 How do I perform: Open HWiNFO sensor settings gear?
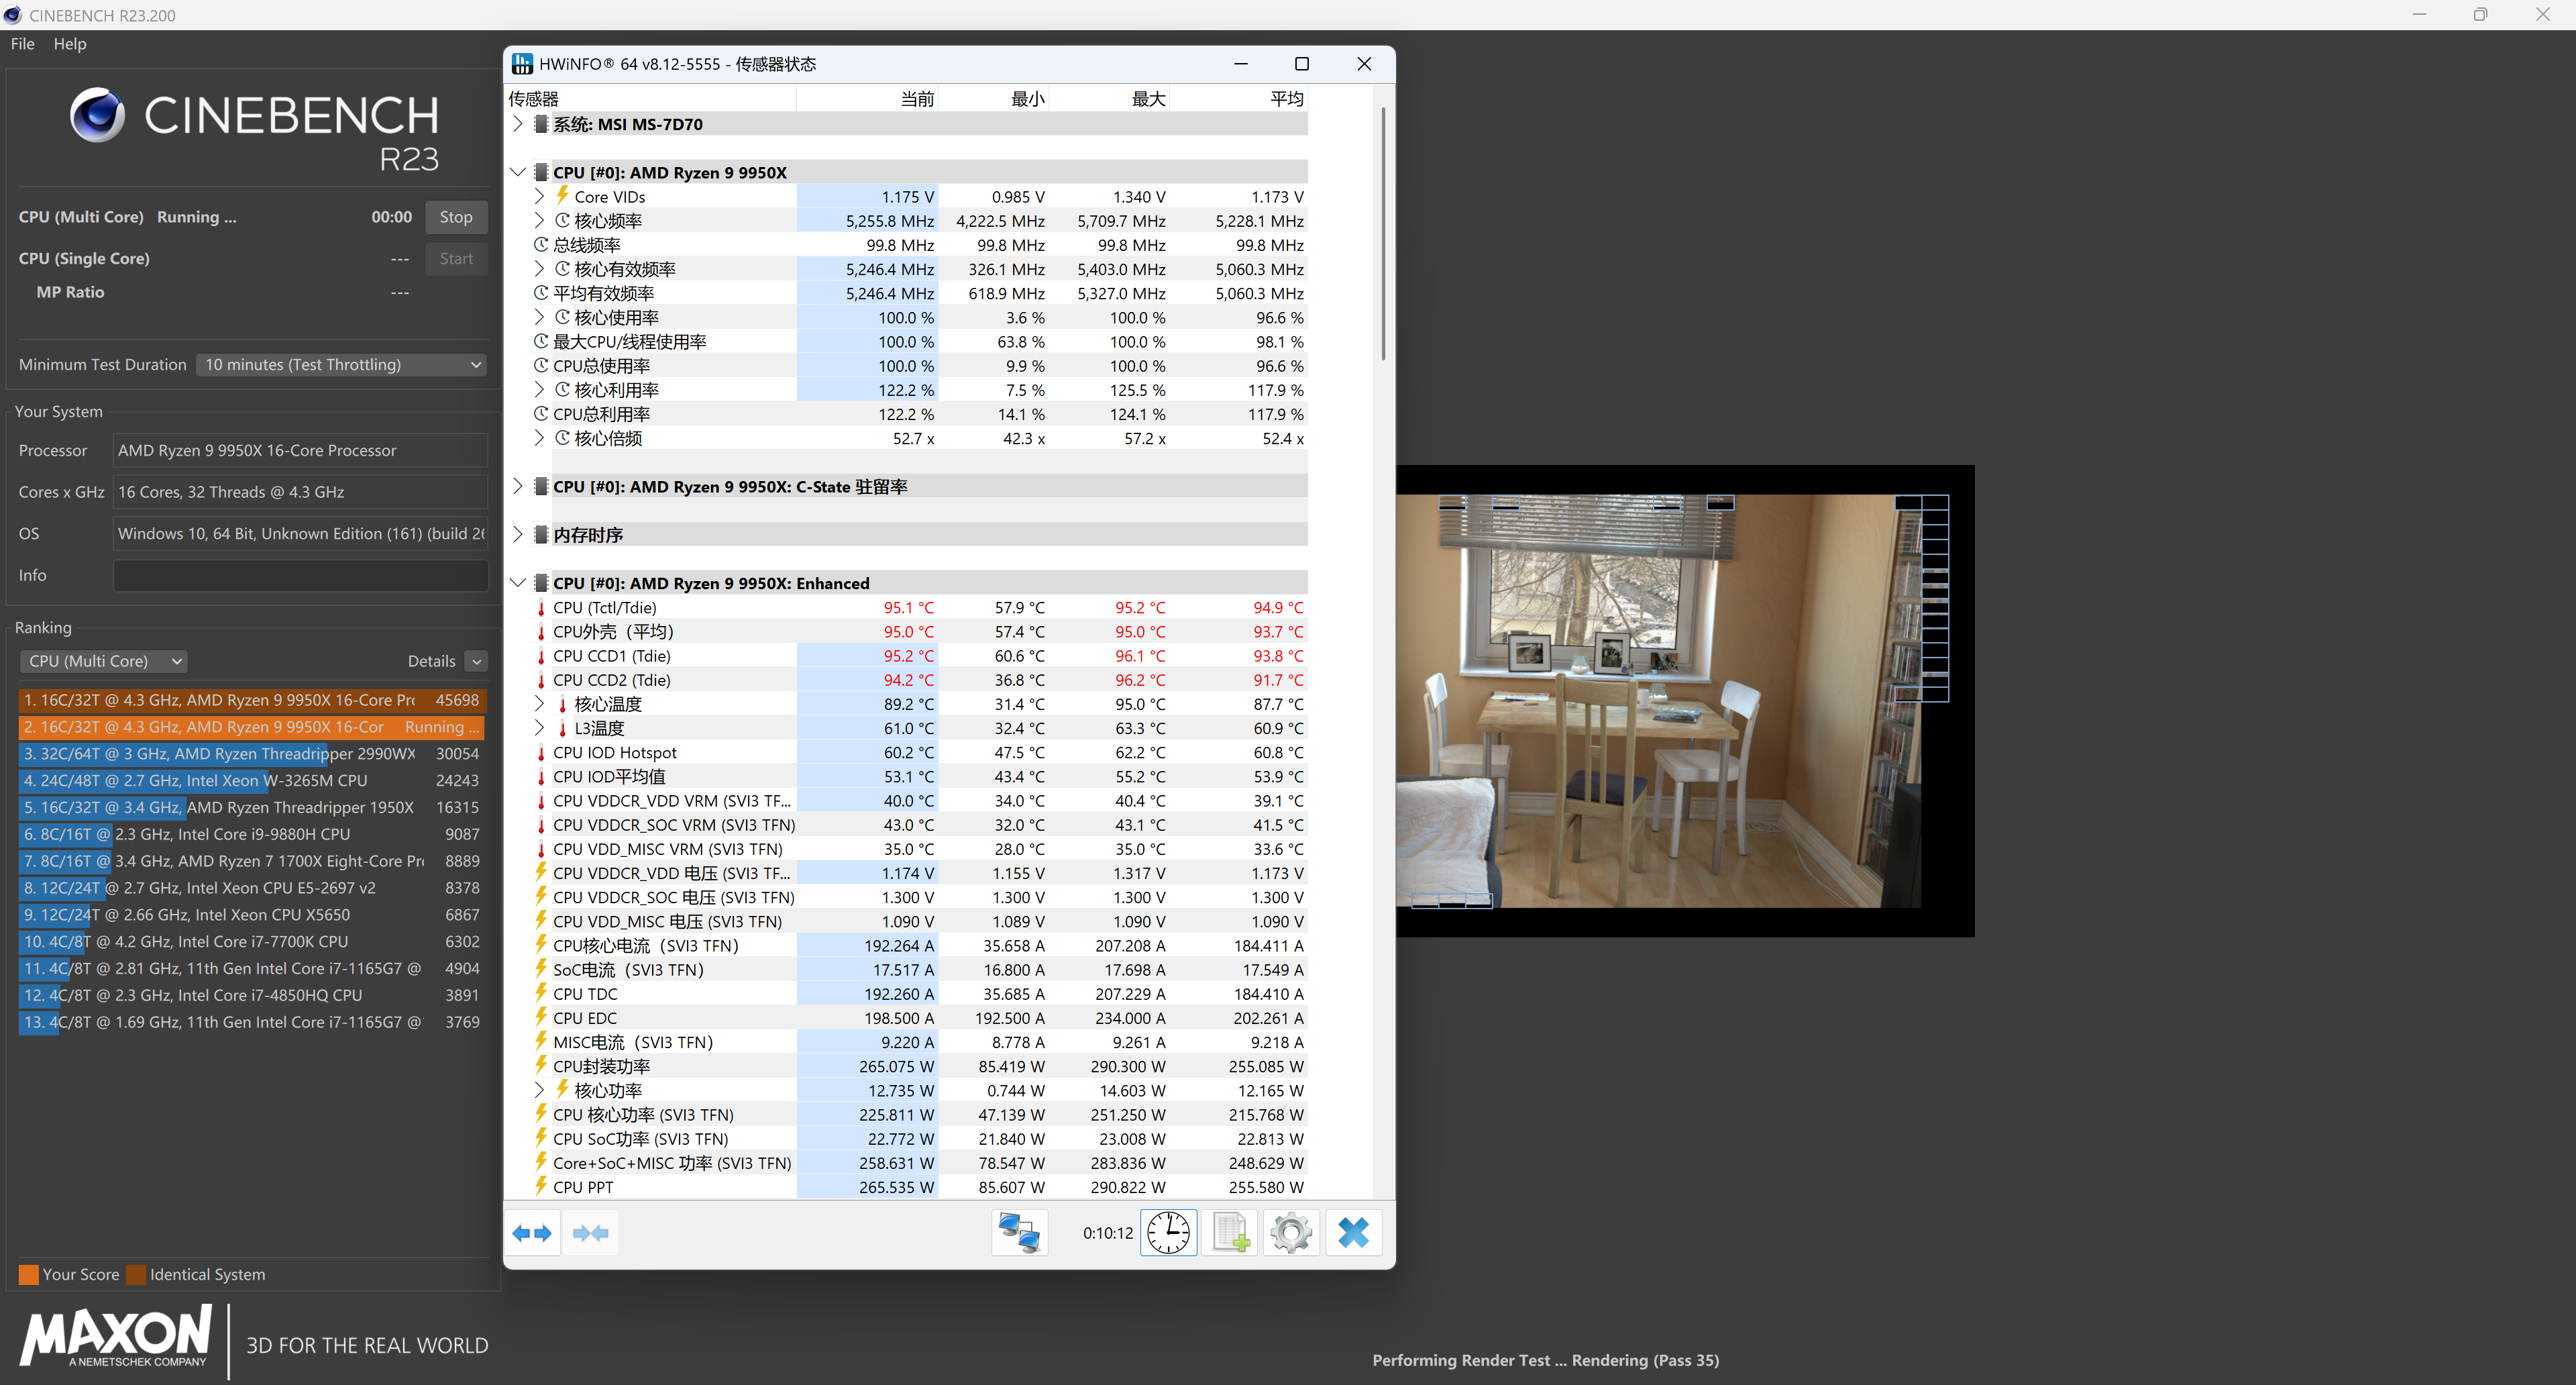pos(1291,1233)
